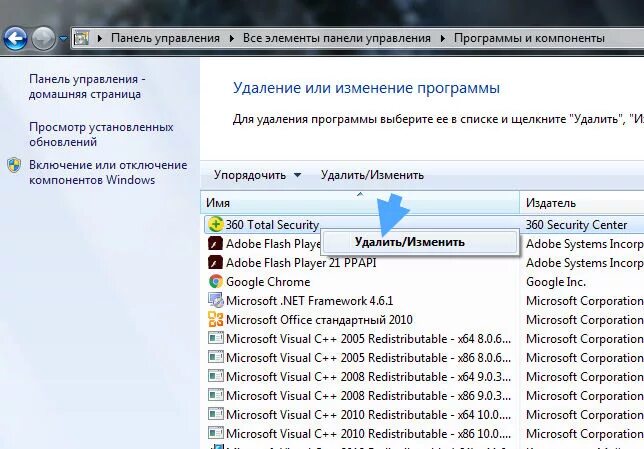The image size is (644, 449).
Task: Expand arrow before Программы и компоненты breadcrumb
Action: coord(443,38)
